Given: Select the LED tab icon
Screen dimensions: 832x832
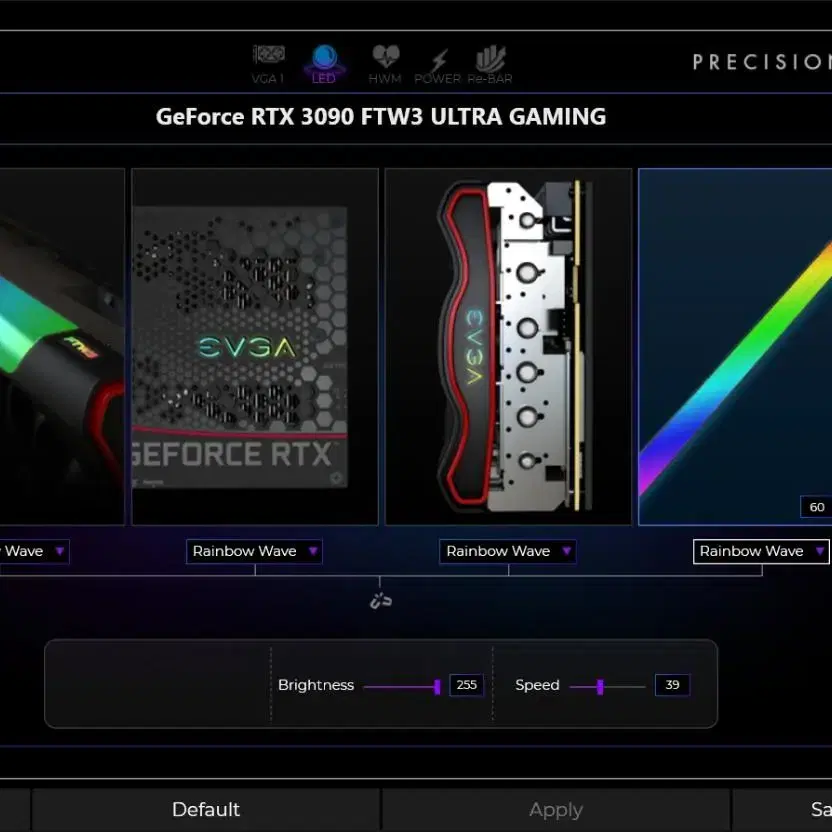Looking at the screenshot, I should pyautogui.click(x=324, y=64).
